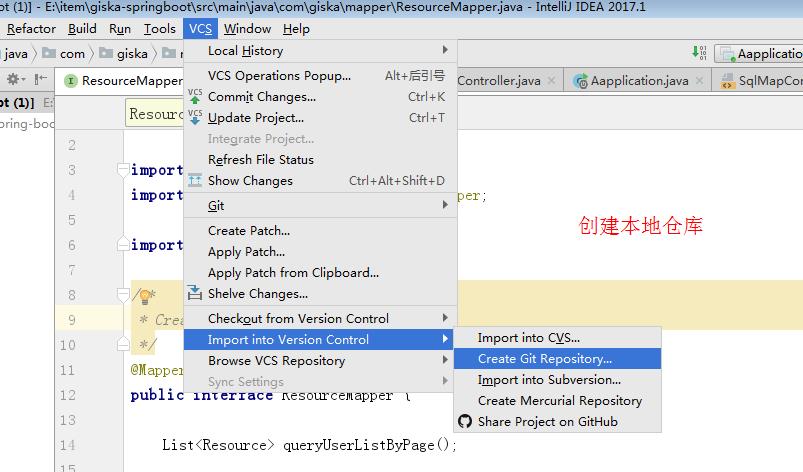This screenshot has height=472, width=803.
Task: Choose Apply Patch option
Action: [x=320, y=252]
